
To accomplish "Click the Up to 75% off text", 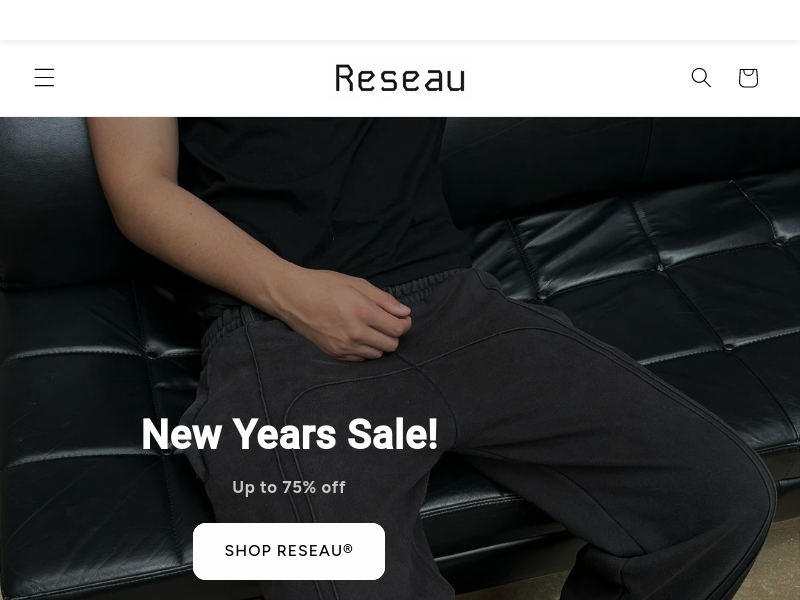I will (289, 487).
